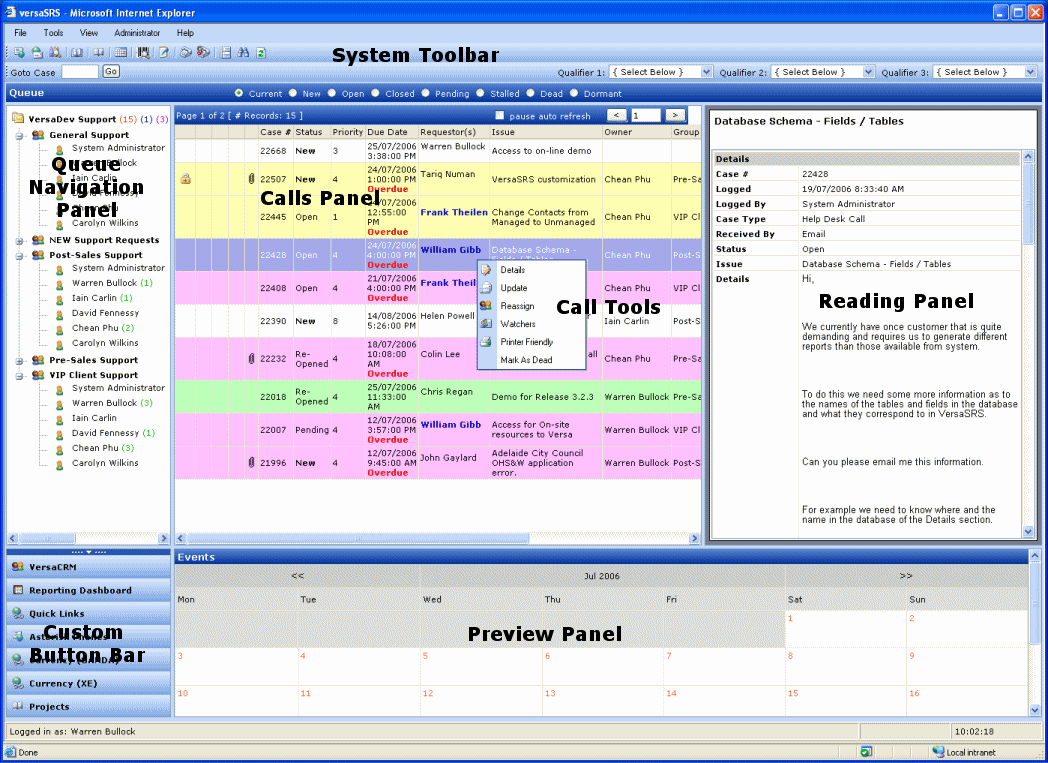Image resolution: width=1048 pixels, height=763 pixels.
Task: Click the collapse arrows above the button bar
Action: pos(89,552)
